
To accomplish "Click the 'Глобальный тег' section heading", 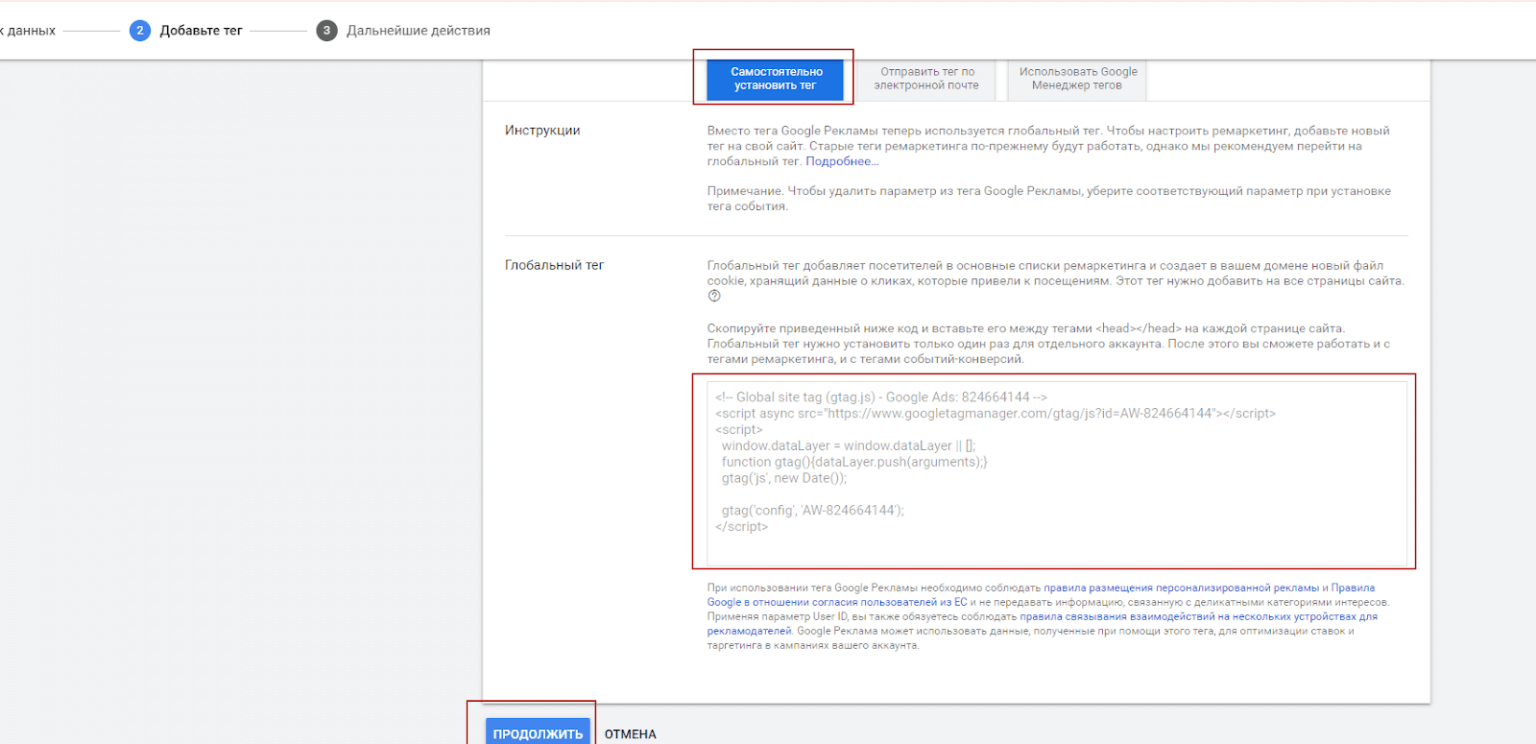I will [554, 265].
